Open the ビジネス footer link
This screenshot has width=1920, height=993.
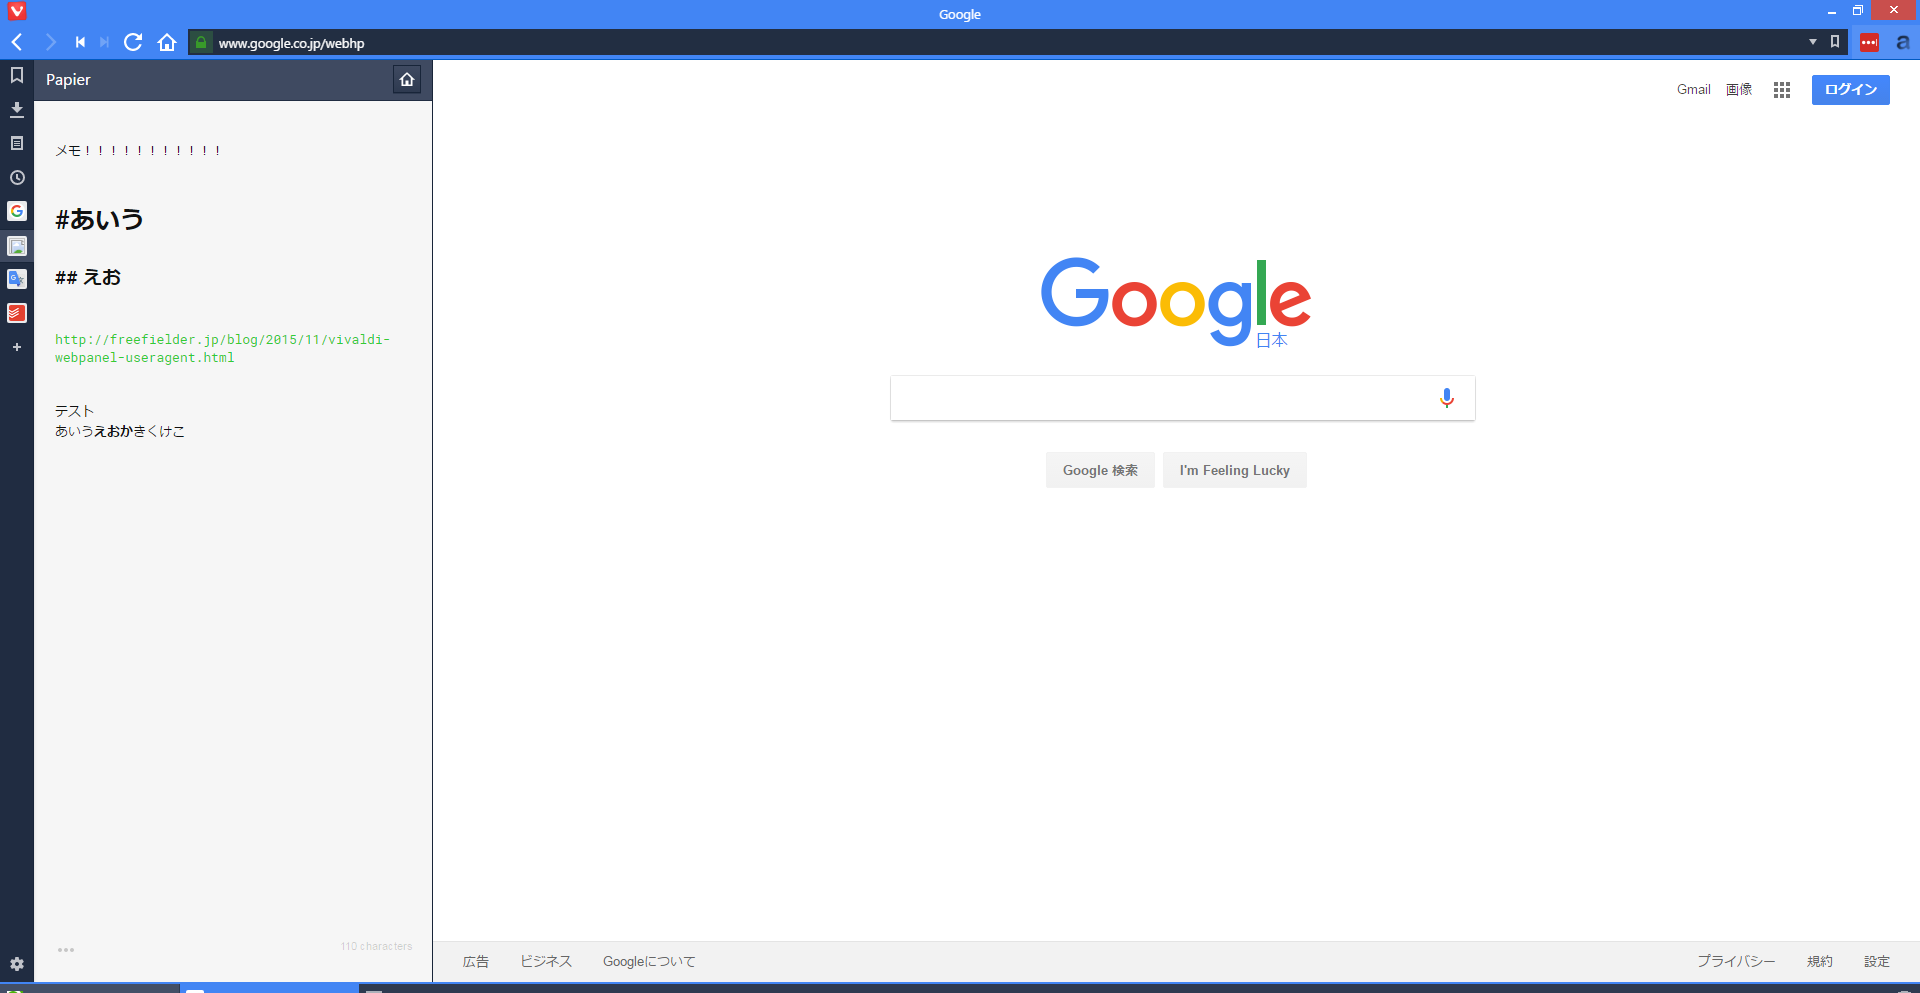(546, 961)
